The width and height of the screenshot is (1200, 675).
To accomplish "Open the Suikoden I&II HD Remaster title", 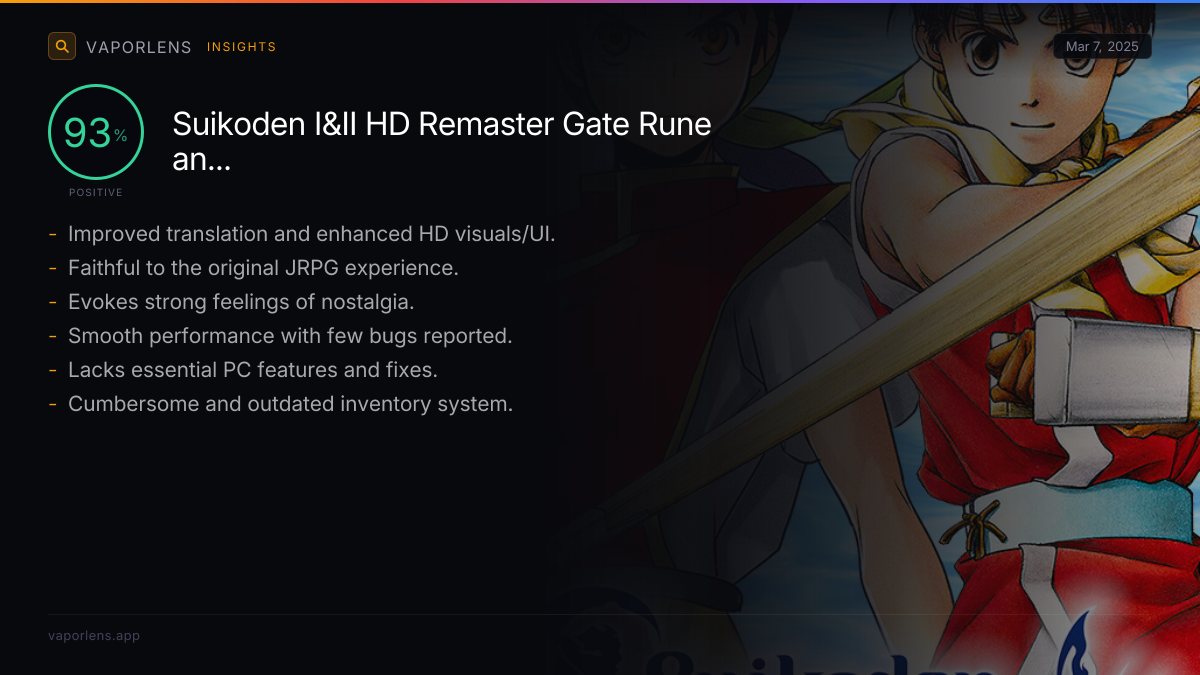I will point(442,124).
